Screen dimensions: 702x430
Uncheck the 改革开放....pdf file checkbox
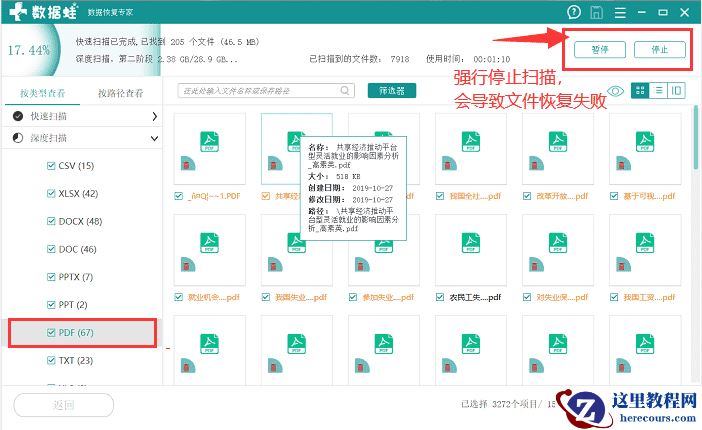[527, 196]
